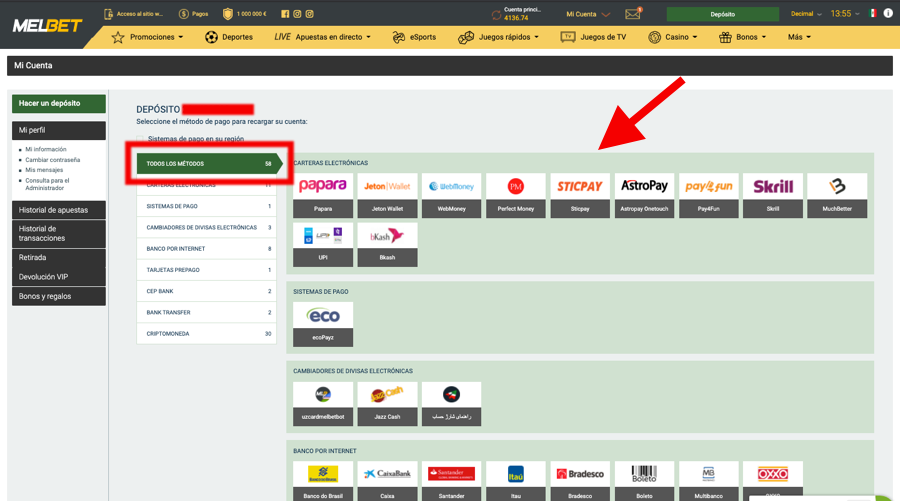
Task: Open Historial de apuestas in the sidebar
Action: tap(58, 210)
